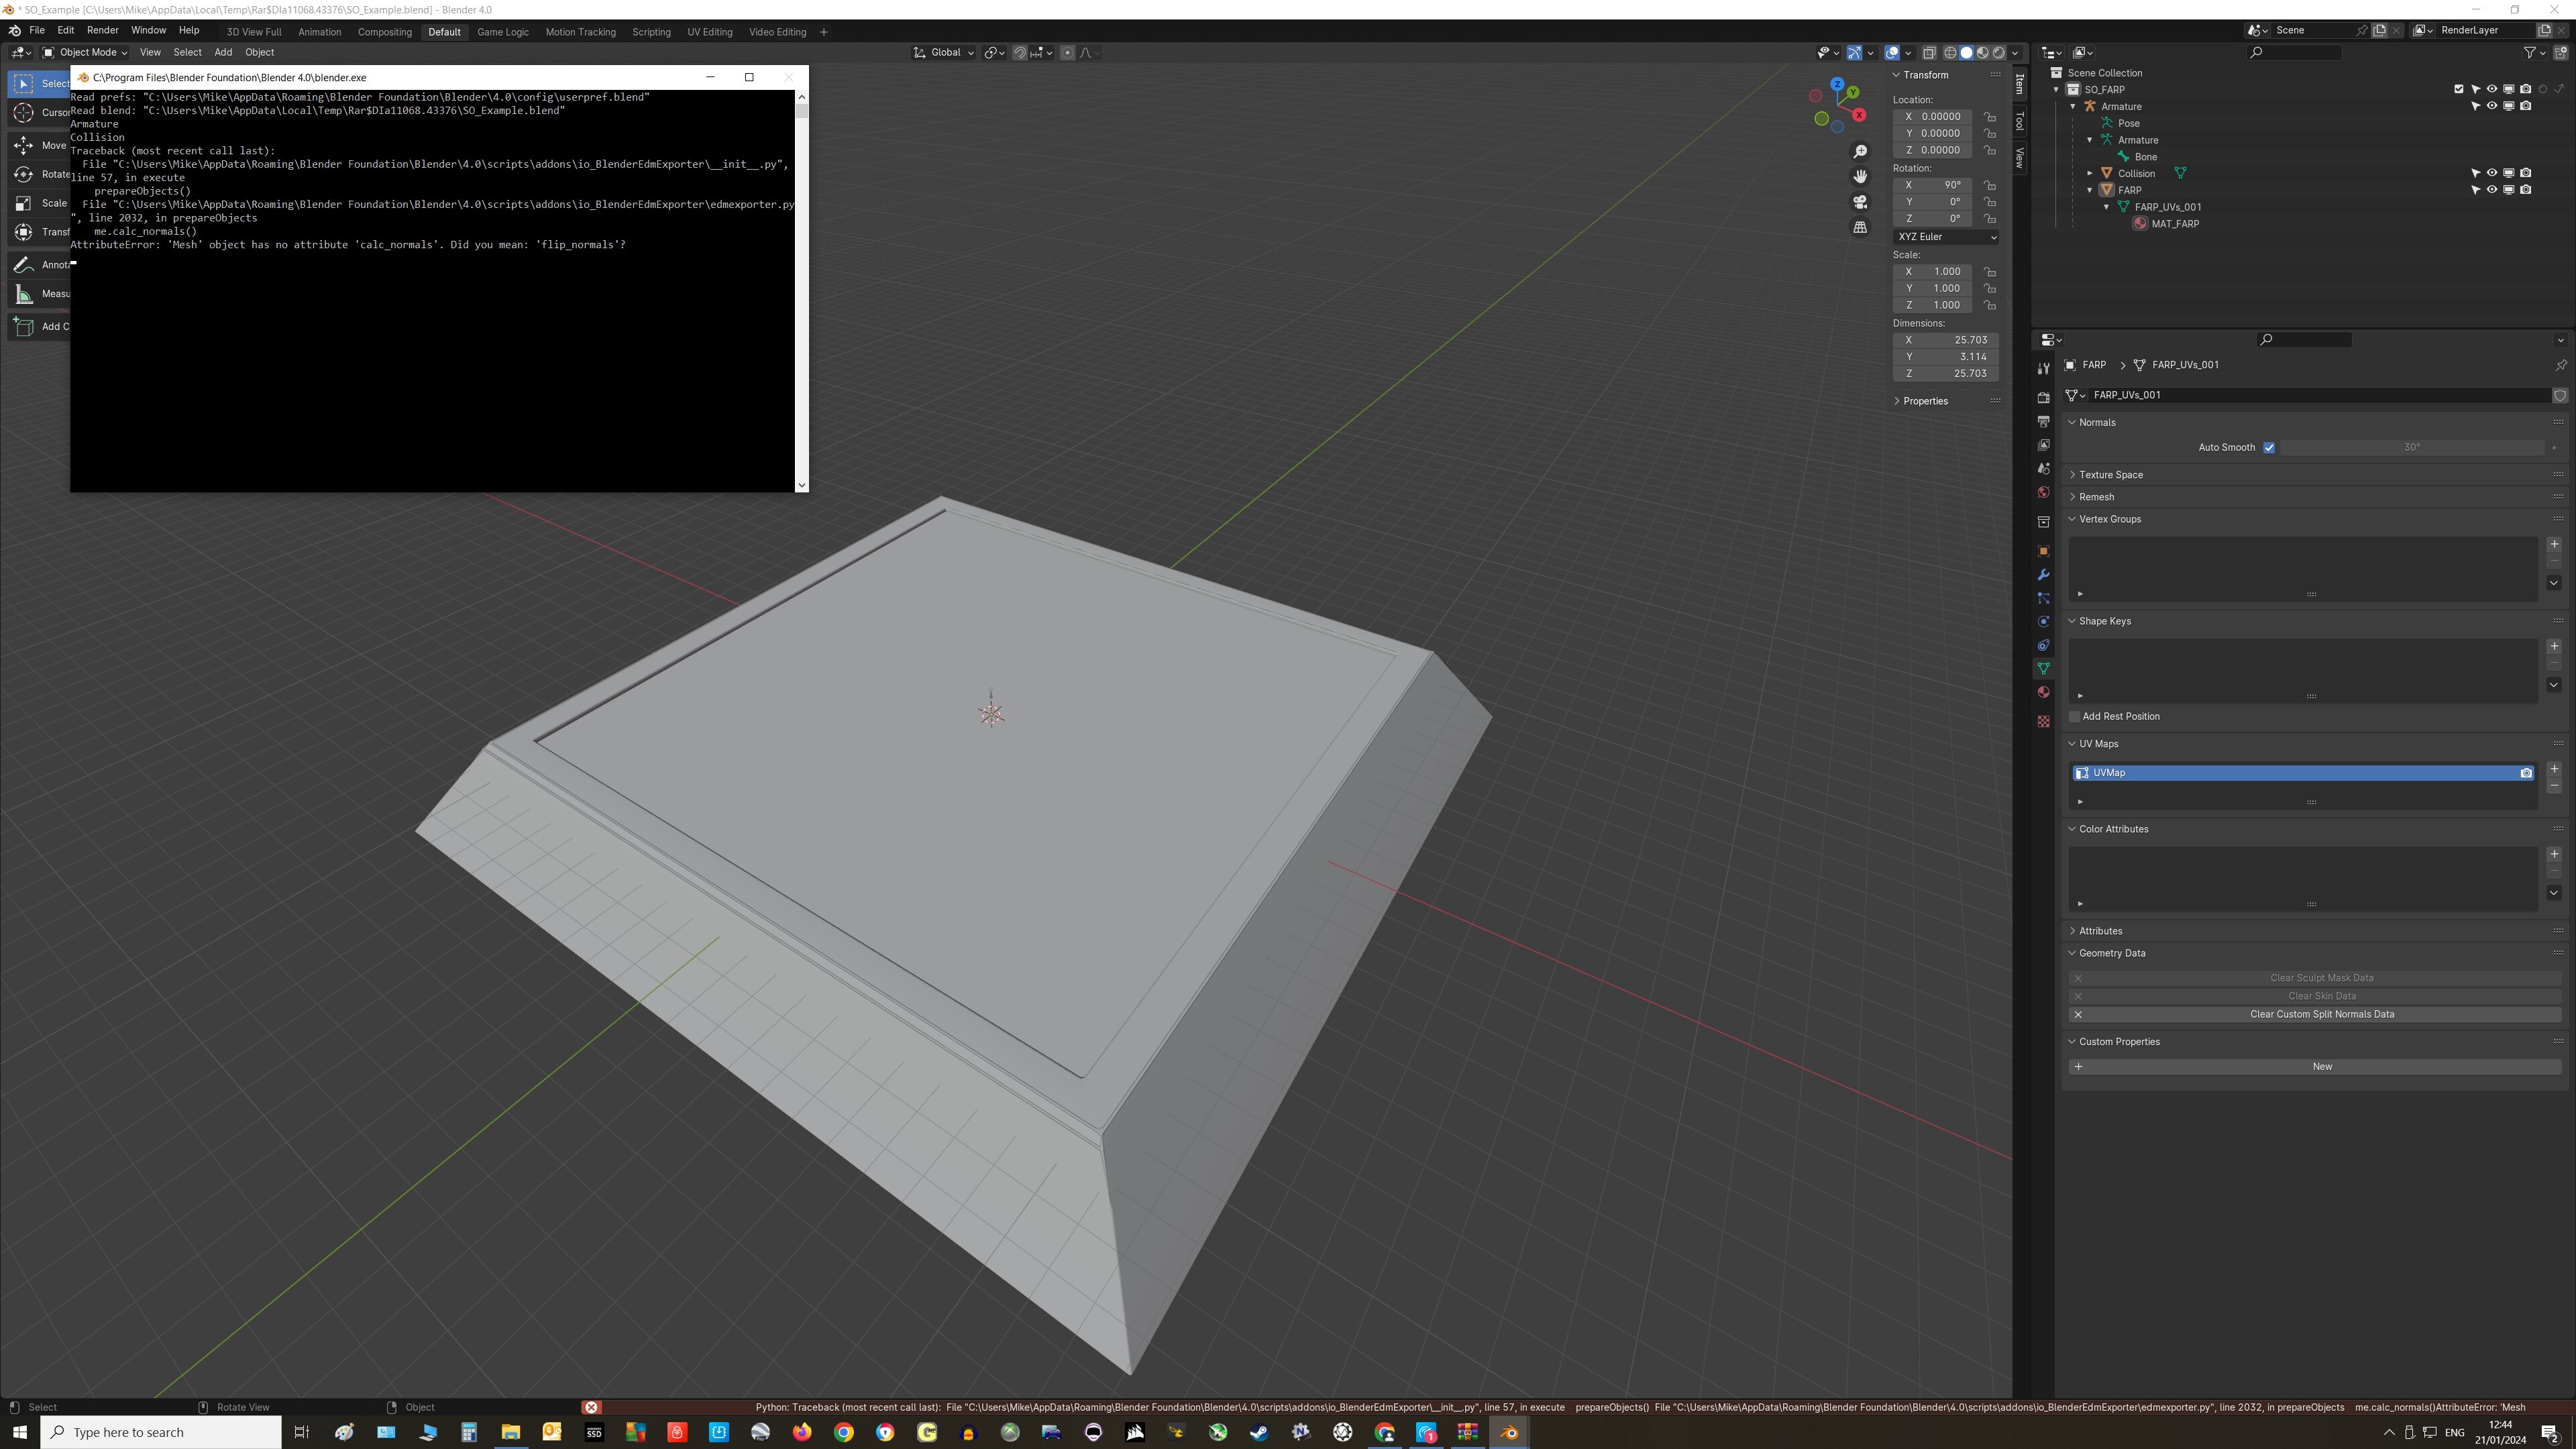
Task: Expand the Remesh panel
Action: (2096, 497)
